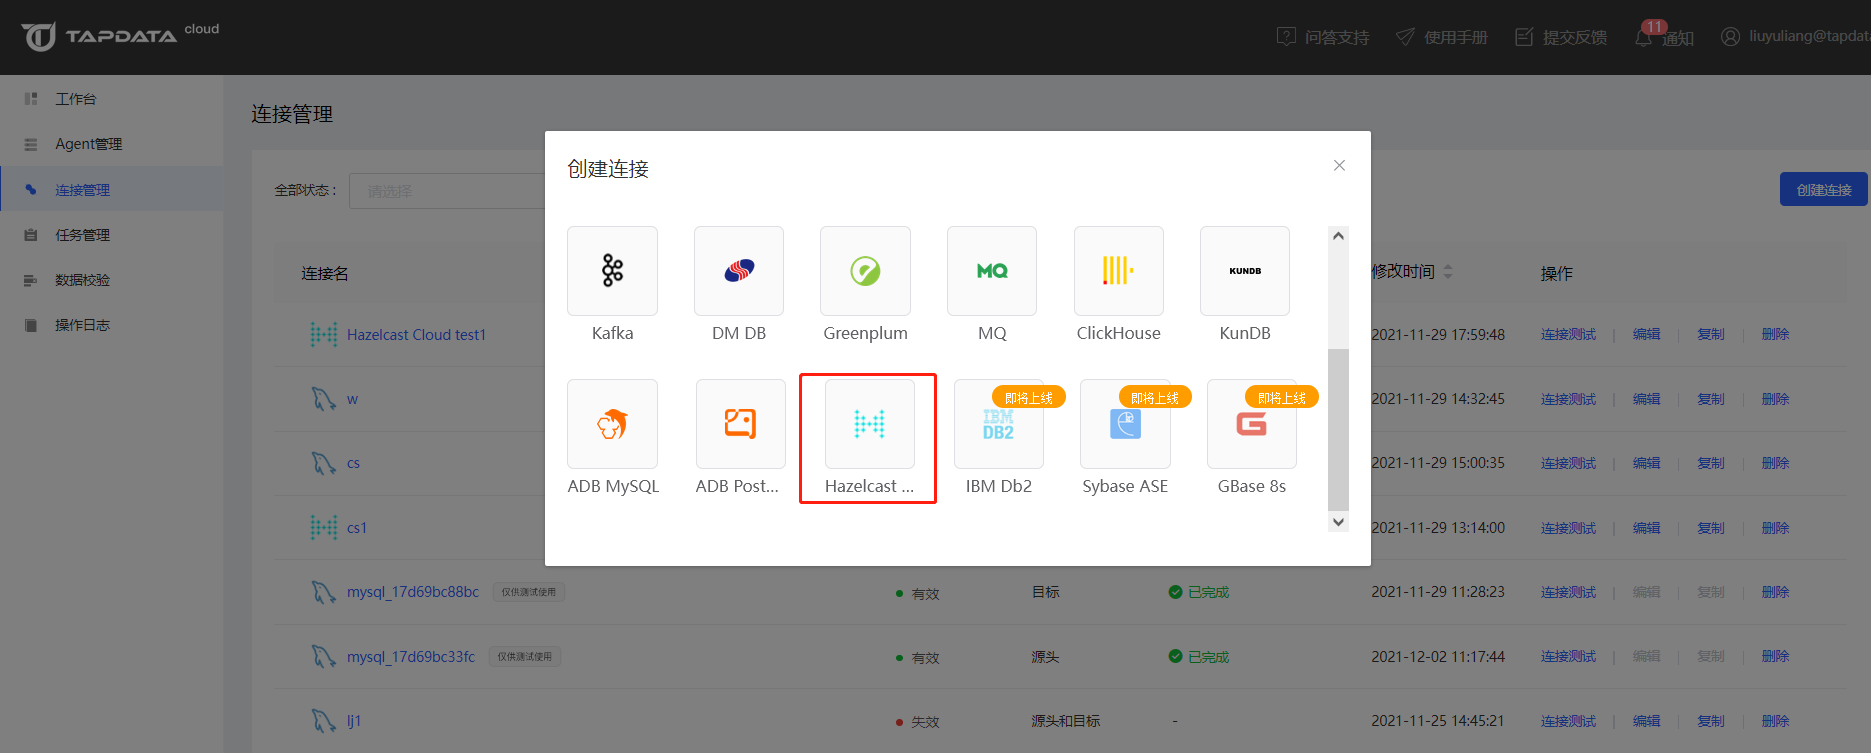Image resolution: width=1871 pixels, height=753 pixels.
Task: Sort by 修改时间 column arrows
Action: coord(1448,271)
